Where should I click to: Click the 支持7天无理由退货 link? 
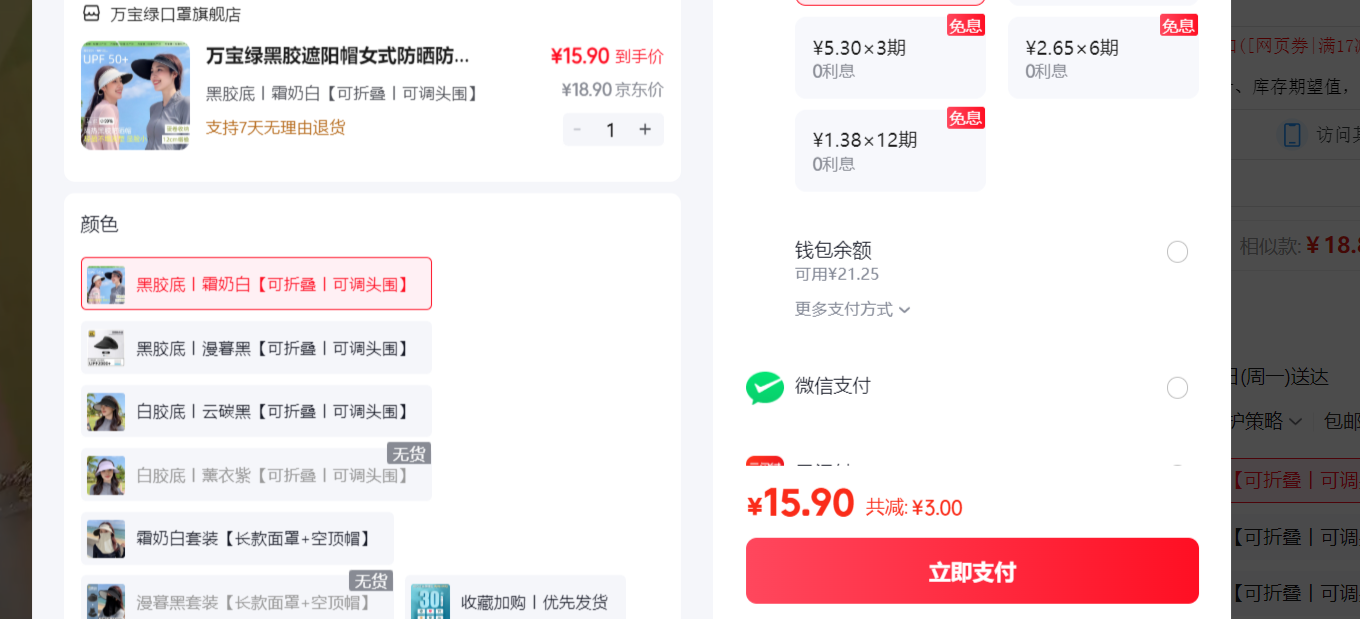point(275,127)
